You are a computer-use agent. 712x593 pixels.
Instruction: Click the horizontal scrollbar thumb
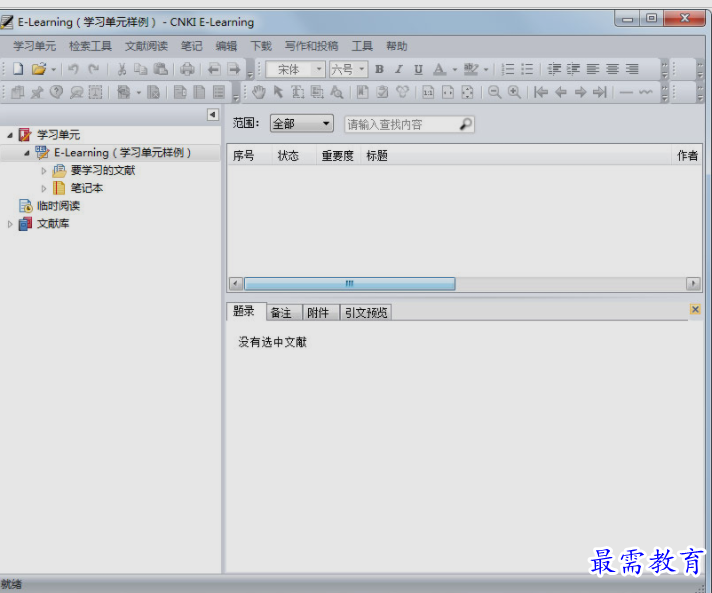tap(350, 284)
